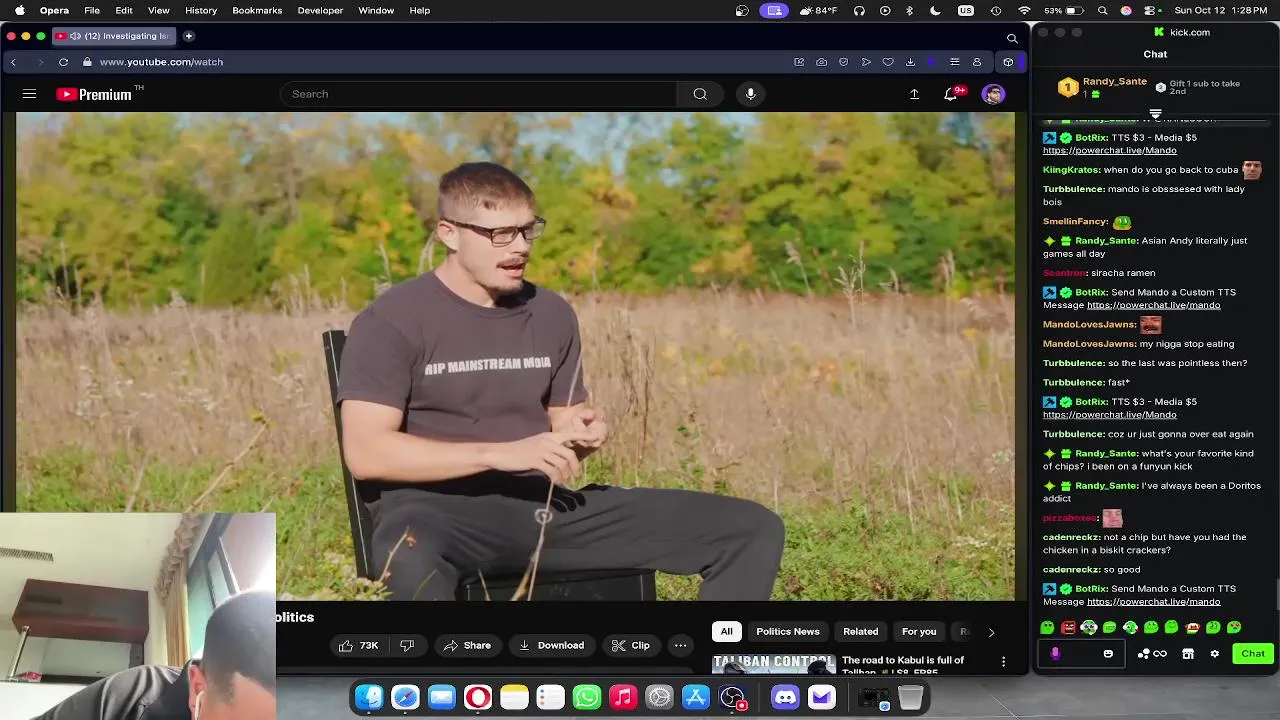Open Opera downloads icon
This screenshot has height=720, width=1280.
pyautogui.click(x=910, y=62)
